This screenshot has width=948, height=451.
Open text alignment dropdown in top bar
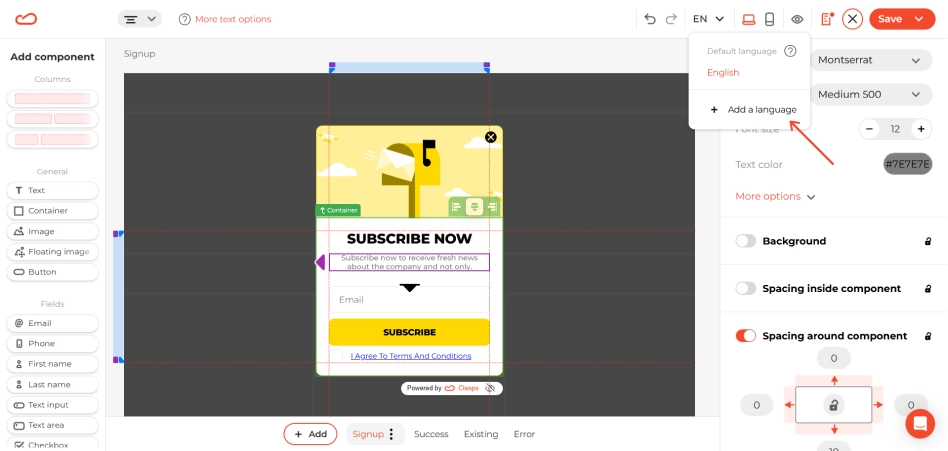(140, 19)
